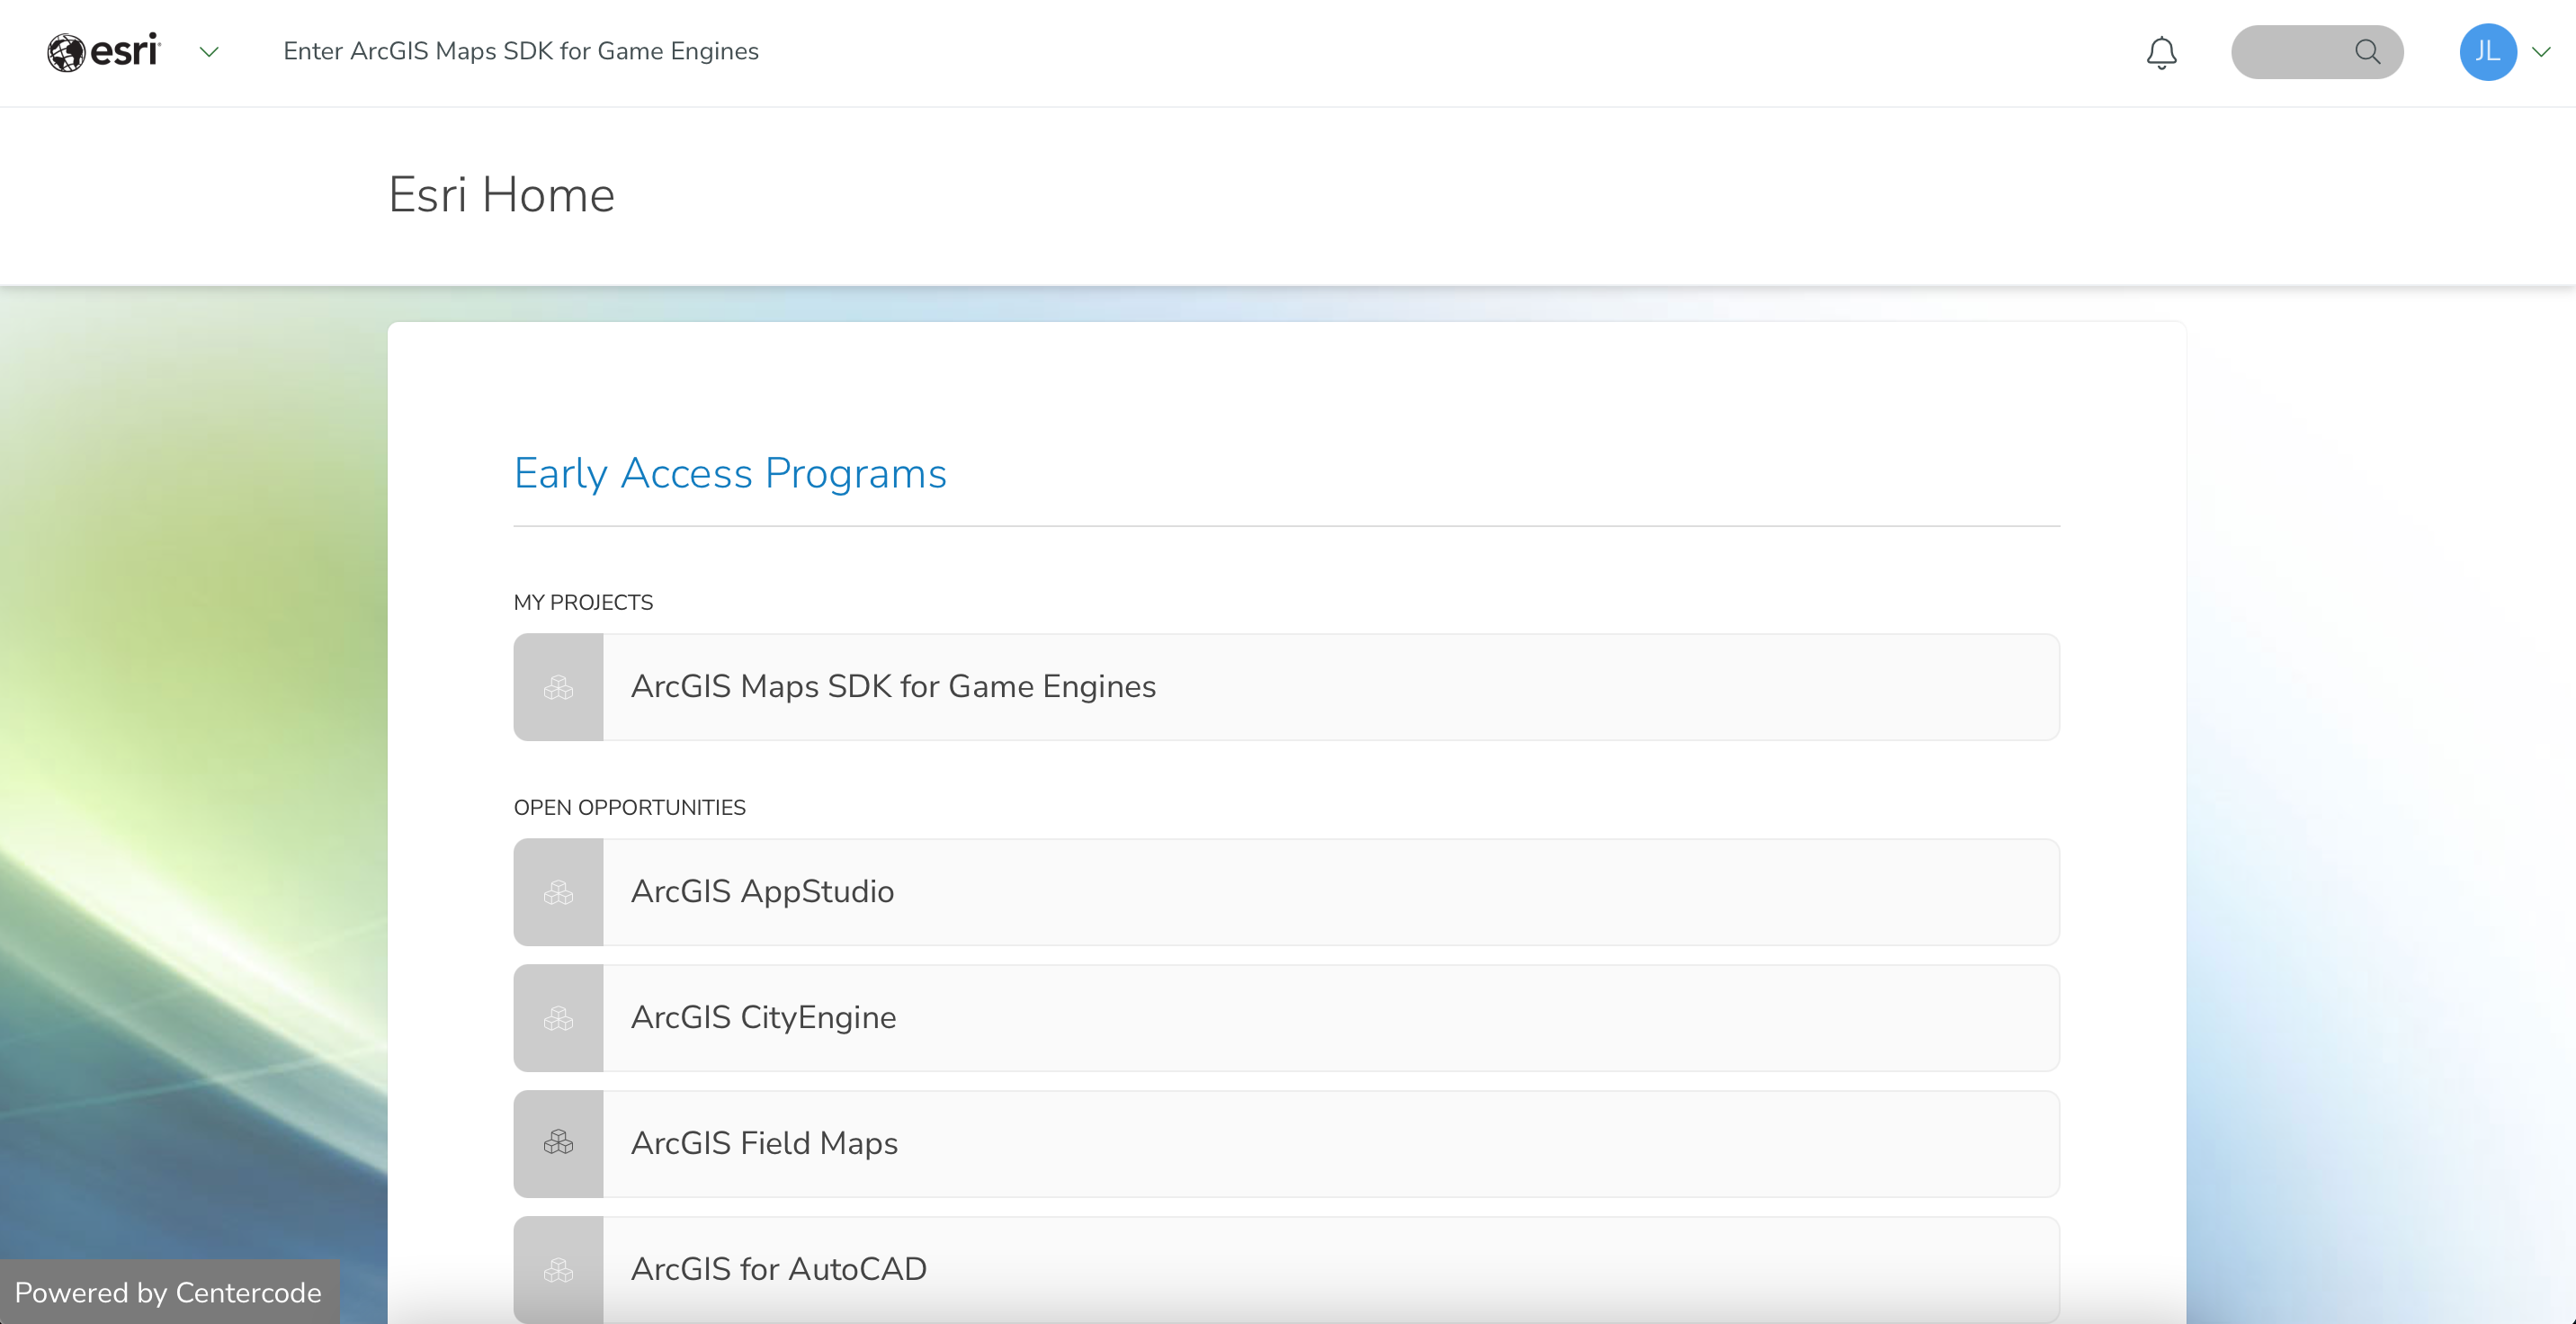Focus the header search field

[x=2317, y=52]
